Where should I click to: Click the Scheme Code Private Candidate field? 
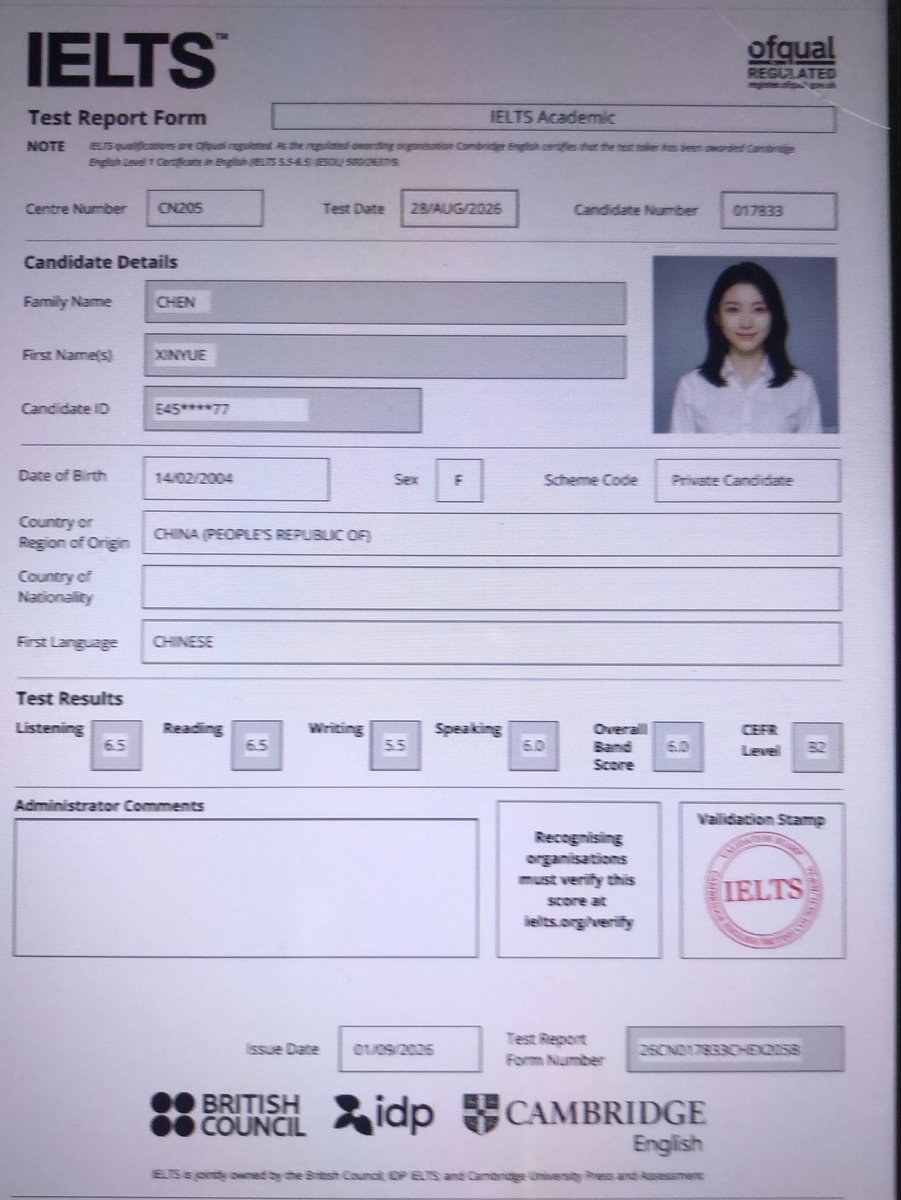click(747, 480)
